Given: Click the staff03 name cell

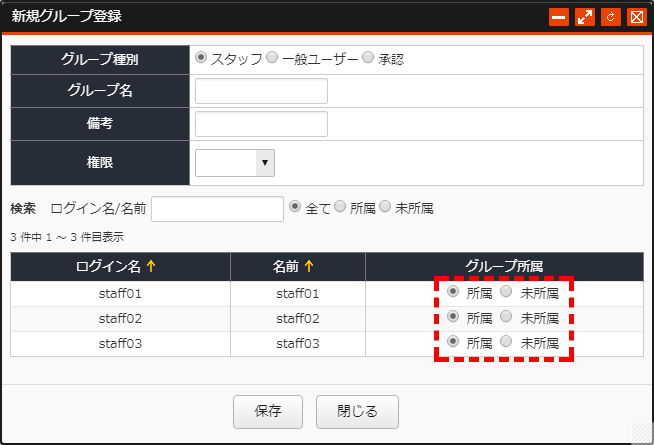Looking at the screenshot, I should point(298,344).
